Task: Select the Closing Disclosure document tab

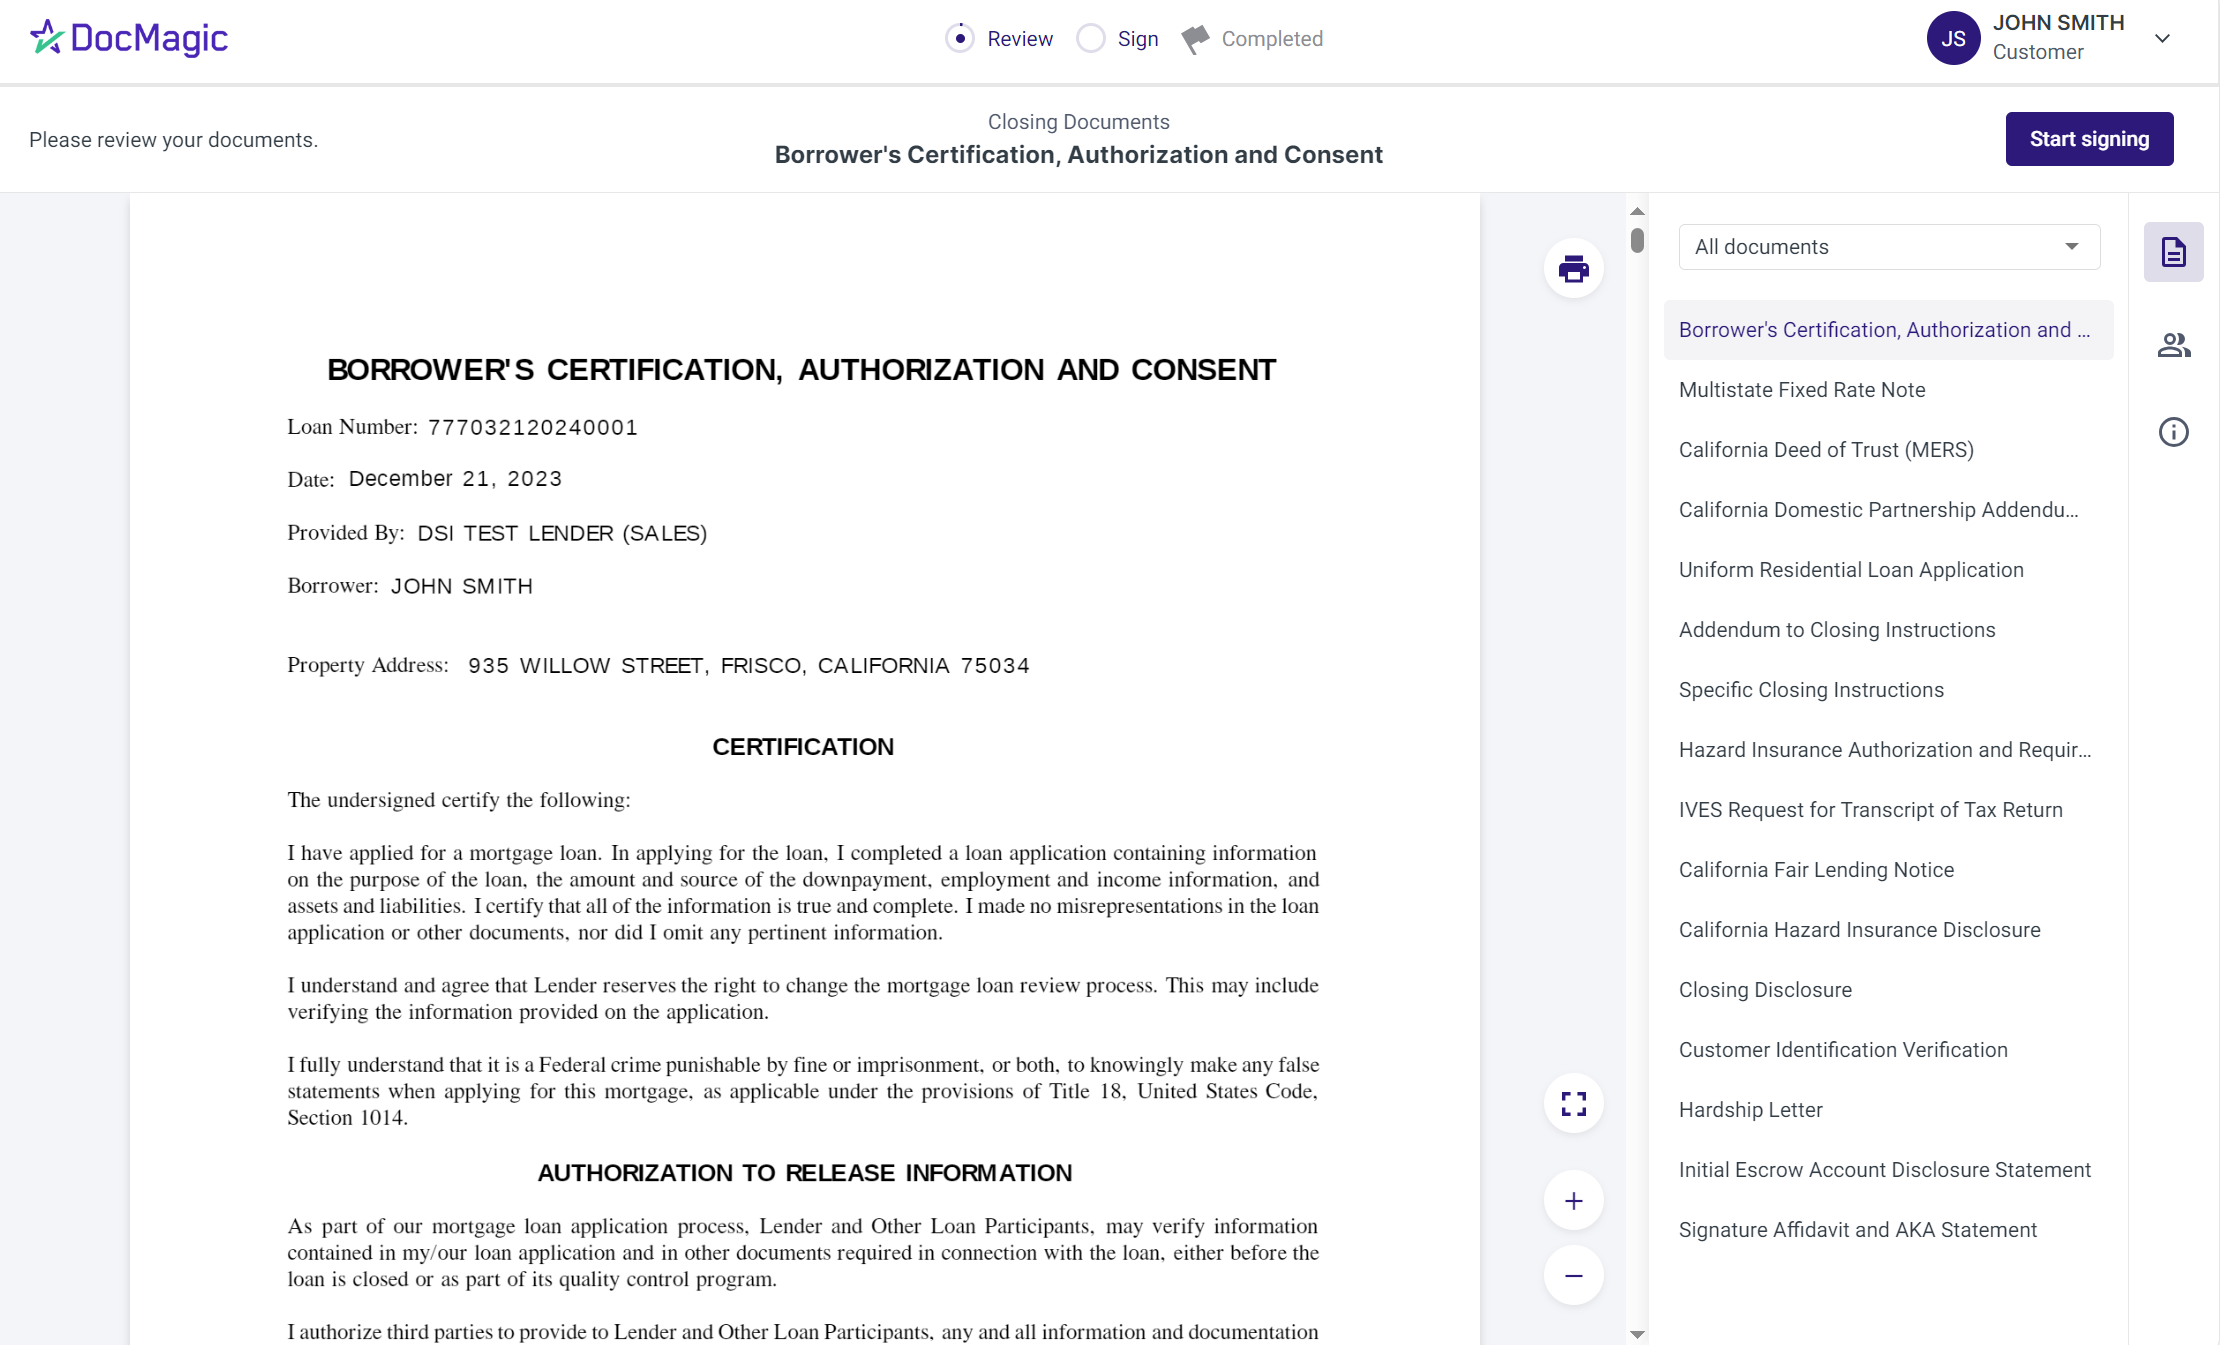Action: click(1765, 990)
